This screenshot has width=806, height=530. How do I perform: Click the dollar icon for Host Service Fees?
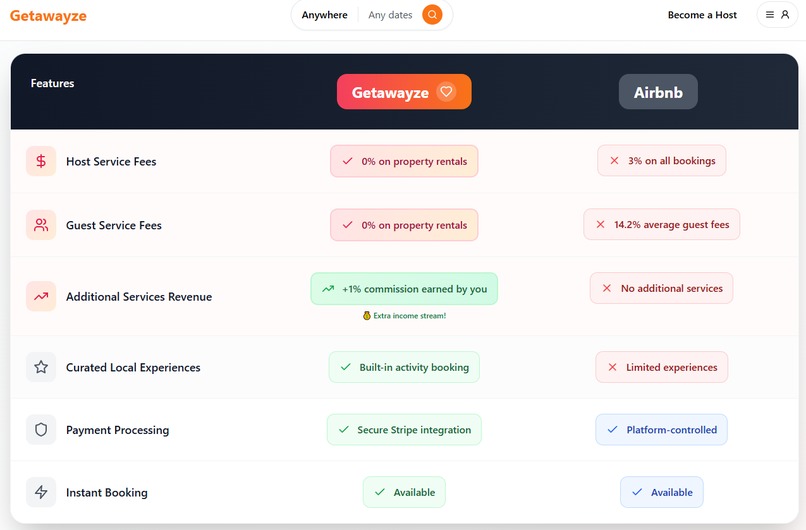pos(41,161)
